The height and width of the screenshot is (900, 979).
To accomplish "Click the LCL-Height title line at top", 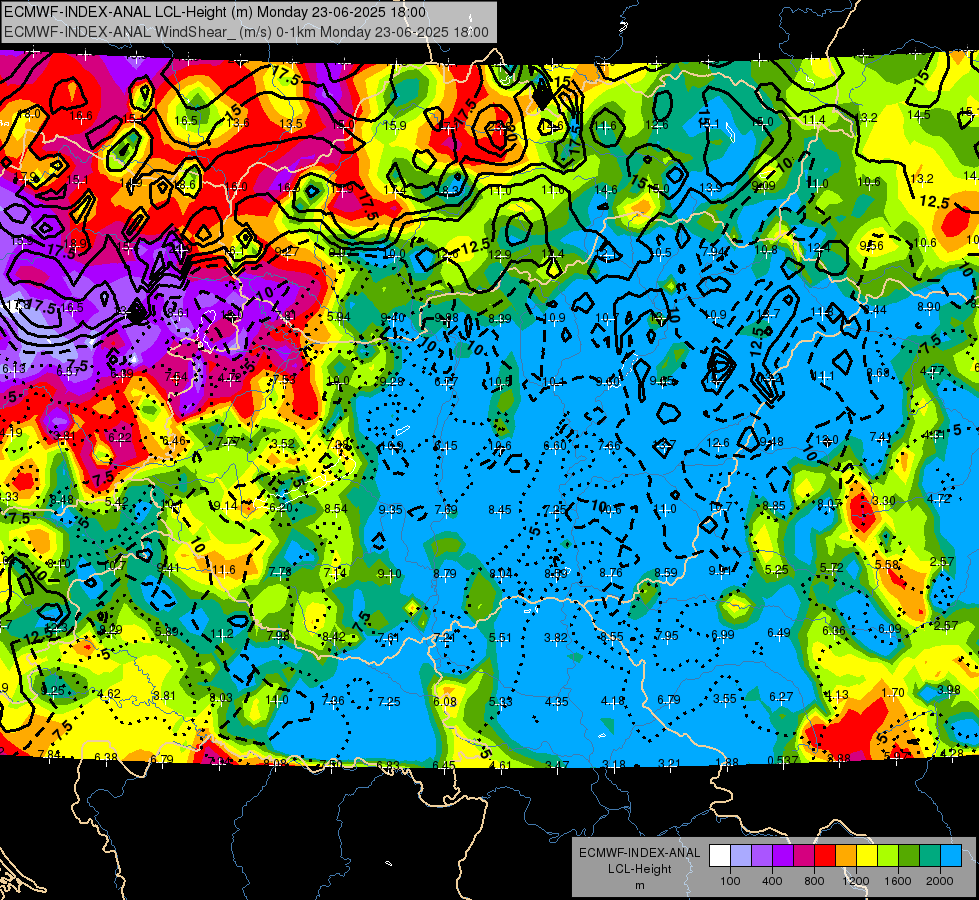I will (215, 12).
